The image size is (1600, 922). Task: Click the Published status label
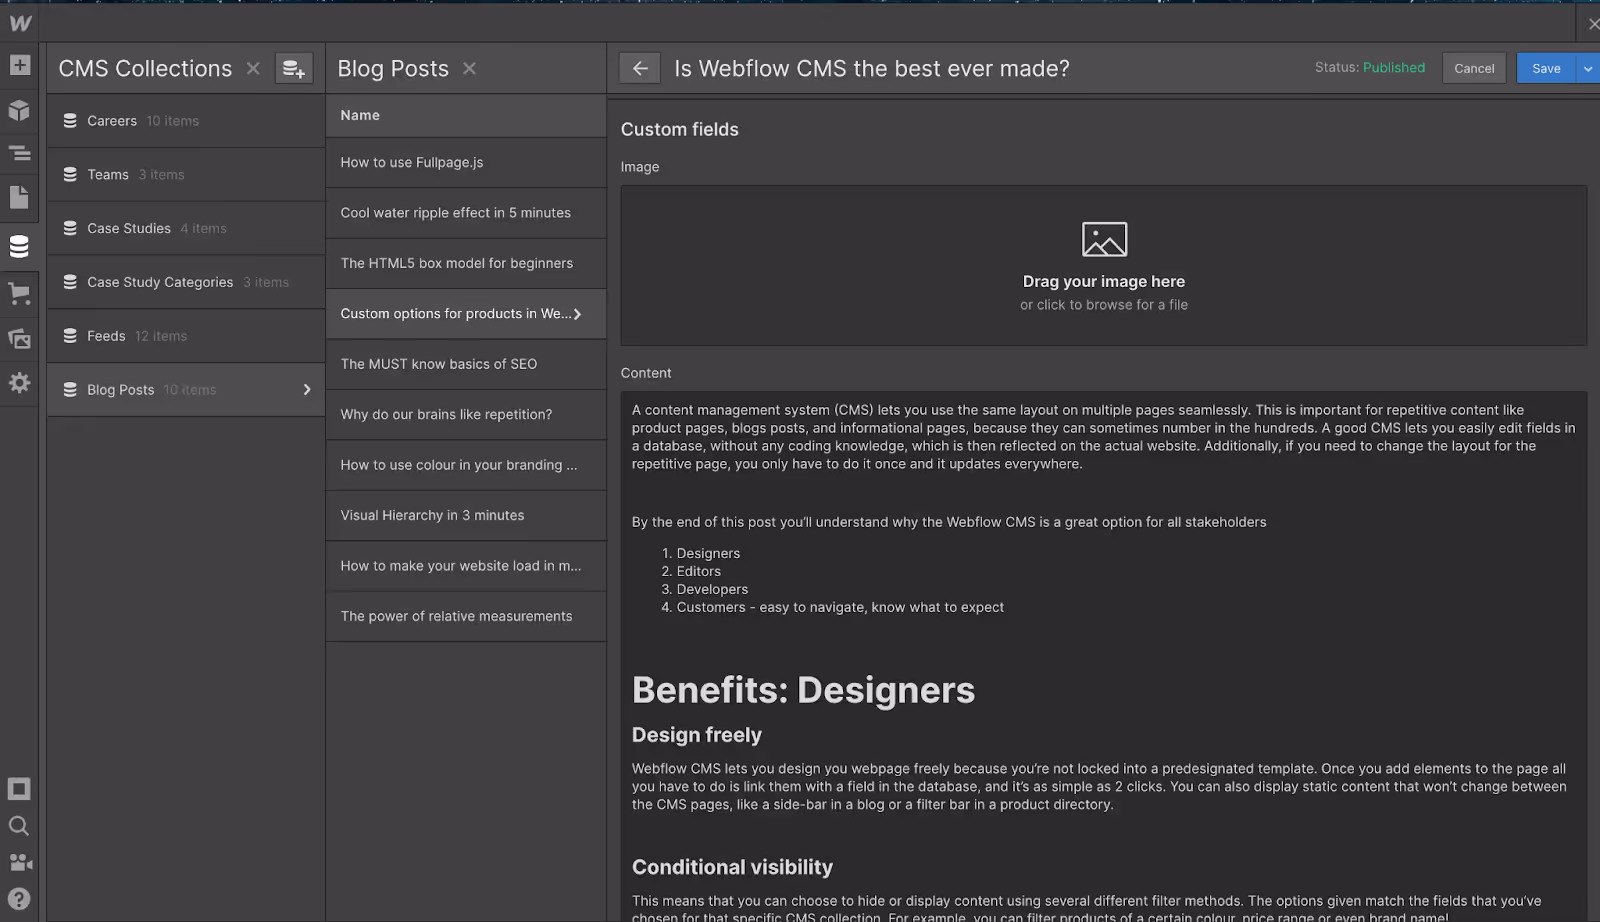(x=1394, y=68)
